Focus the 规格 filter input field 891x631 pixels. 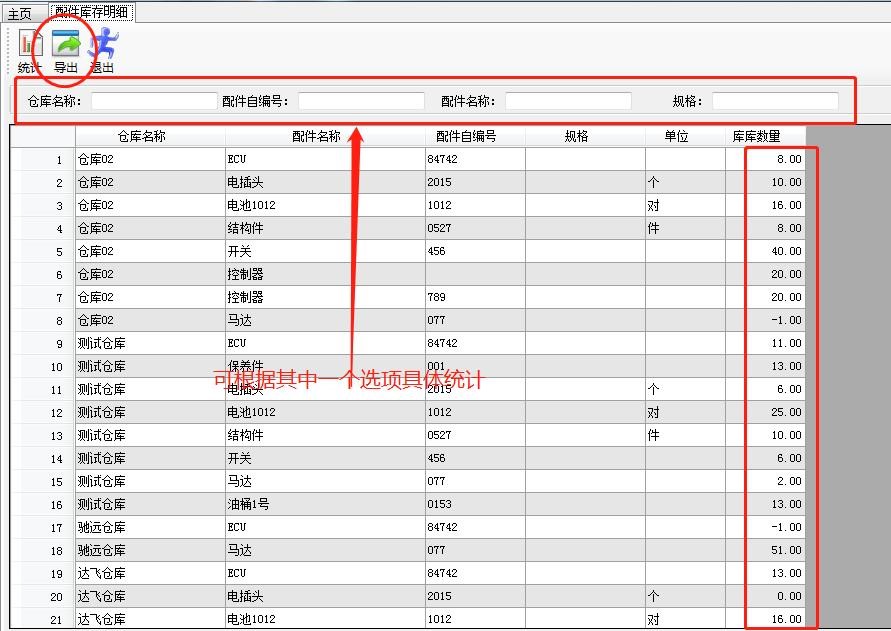tap(775, 101)
